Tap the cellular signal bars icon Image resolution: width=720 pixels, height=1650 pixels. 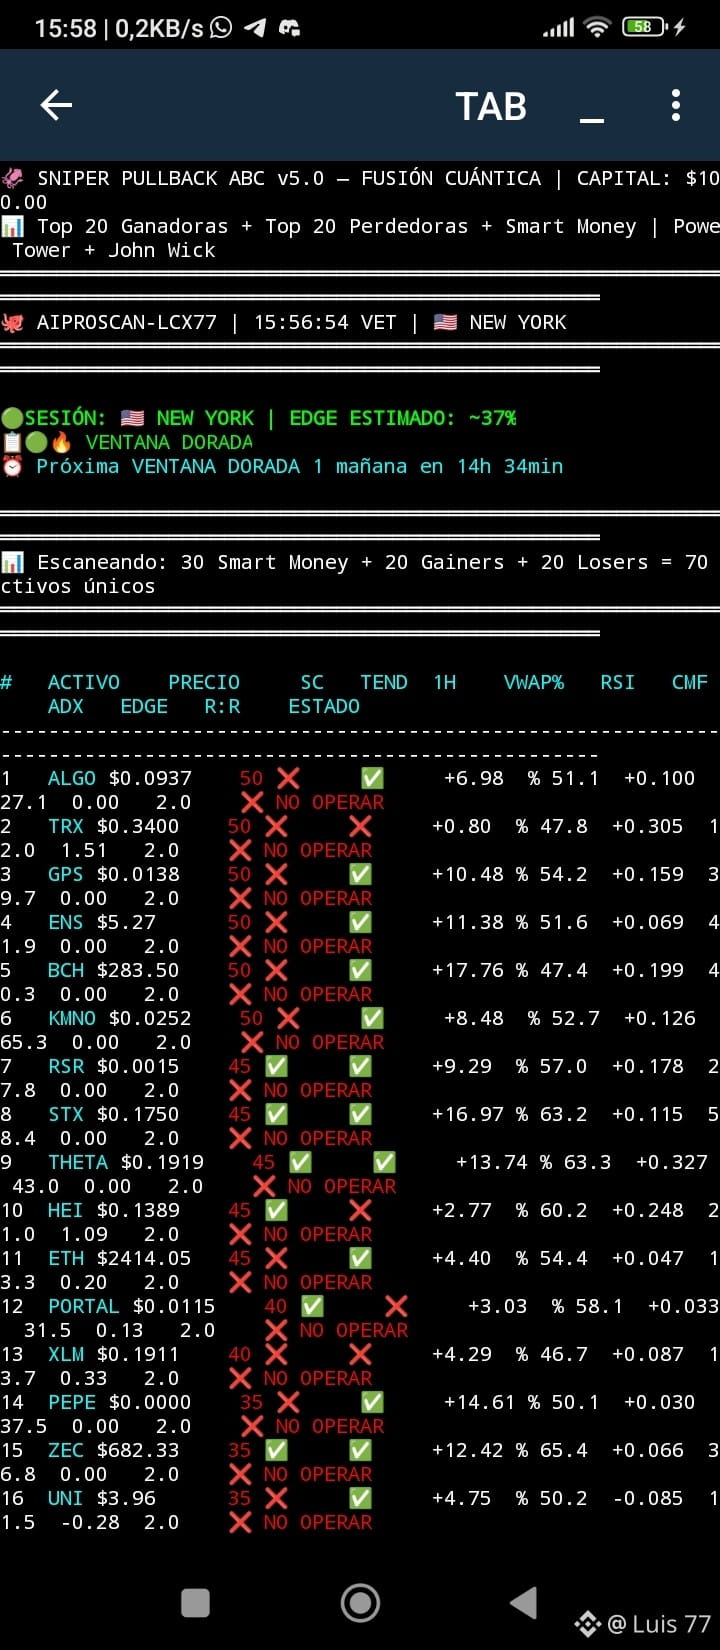click(x=558, y=28)
